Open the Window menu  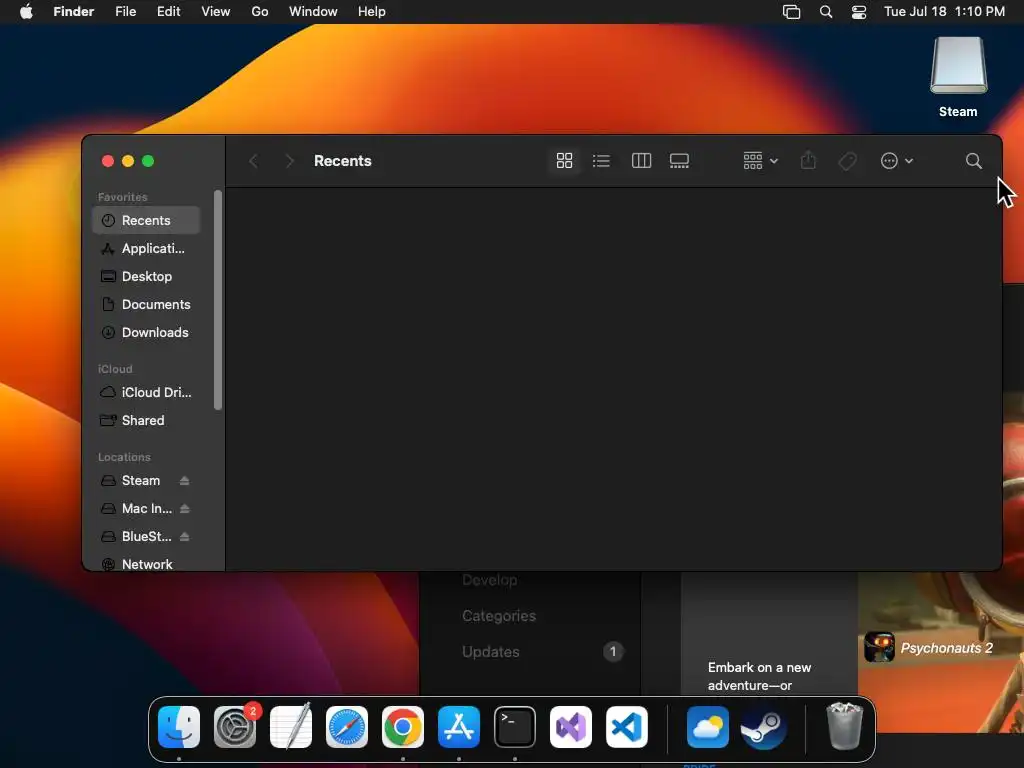pos(313,12)
